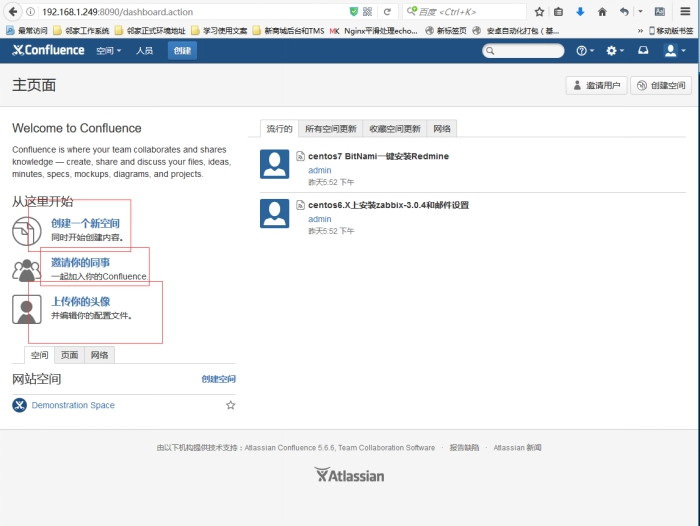
Task: Open admin profile under the zabbix page
Action: tap(320, 219)
